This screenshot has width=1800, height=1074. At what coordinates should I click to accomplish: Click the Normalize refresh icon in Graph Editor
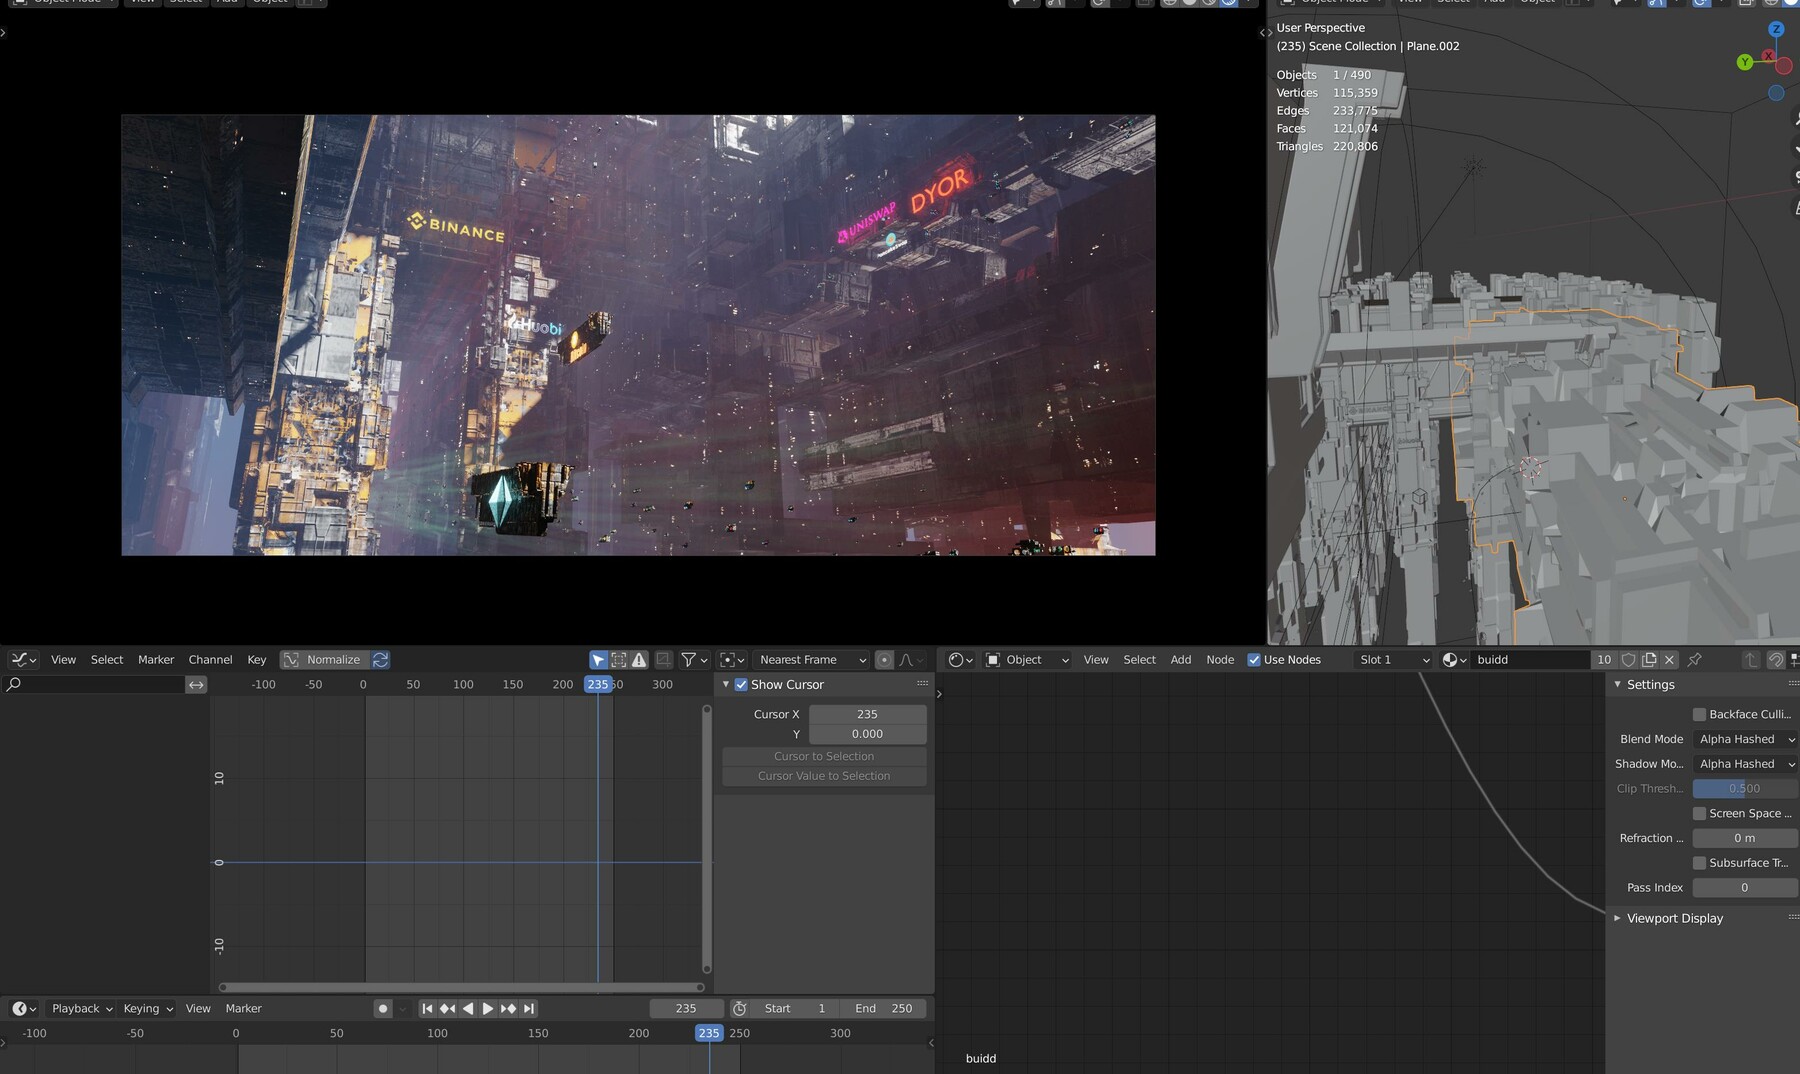coord(381,659)
